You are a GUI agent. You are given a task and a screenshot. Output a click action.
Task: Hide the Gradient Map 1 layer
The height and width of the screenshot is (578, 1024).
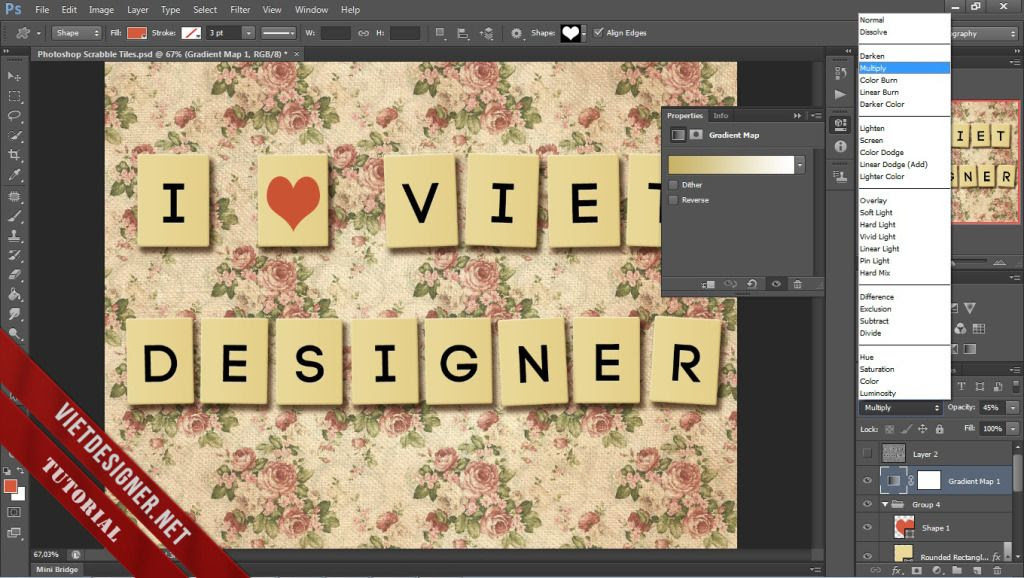point(867,481)
